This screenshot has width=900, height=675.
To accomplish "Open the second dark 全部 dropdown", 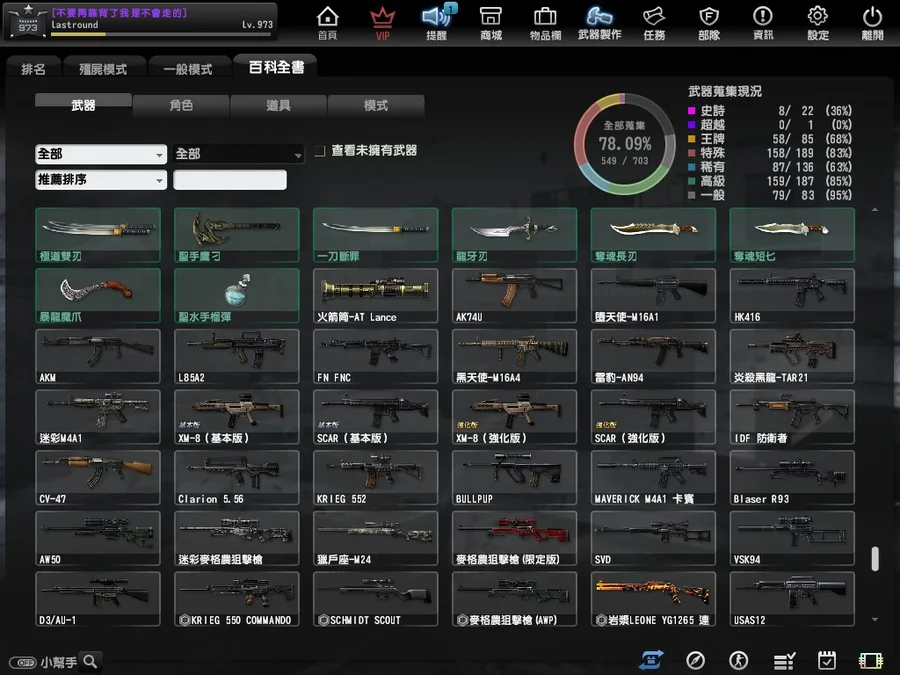I will 239,154.
